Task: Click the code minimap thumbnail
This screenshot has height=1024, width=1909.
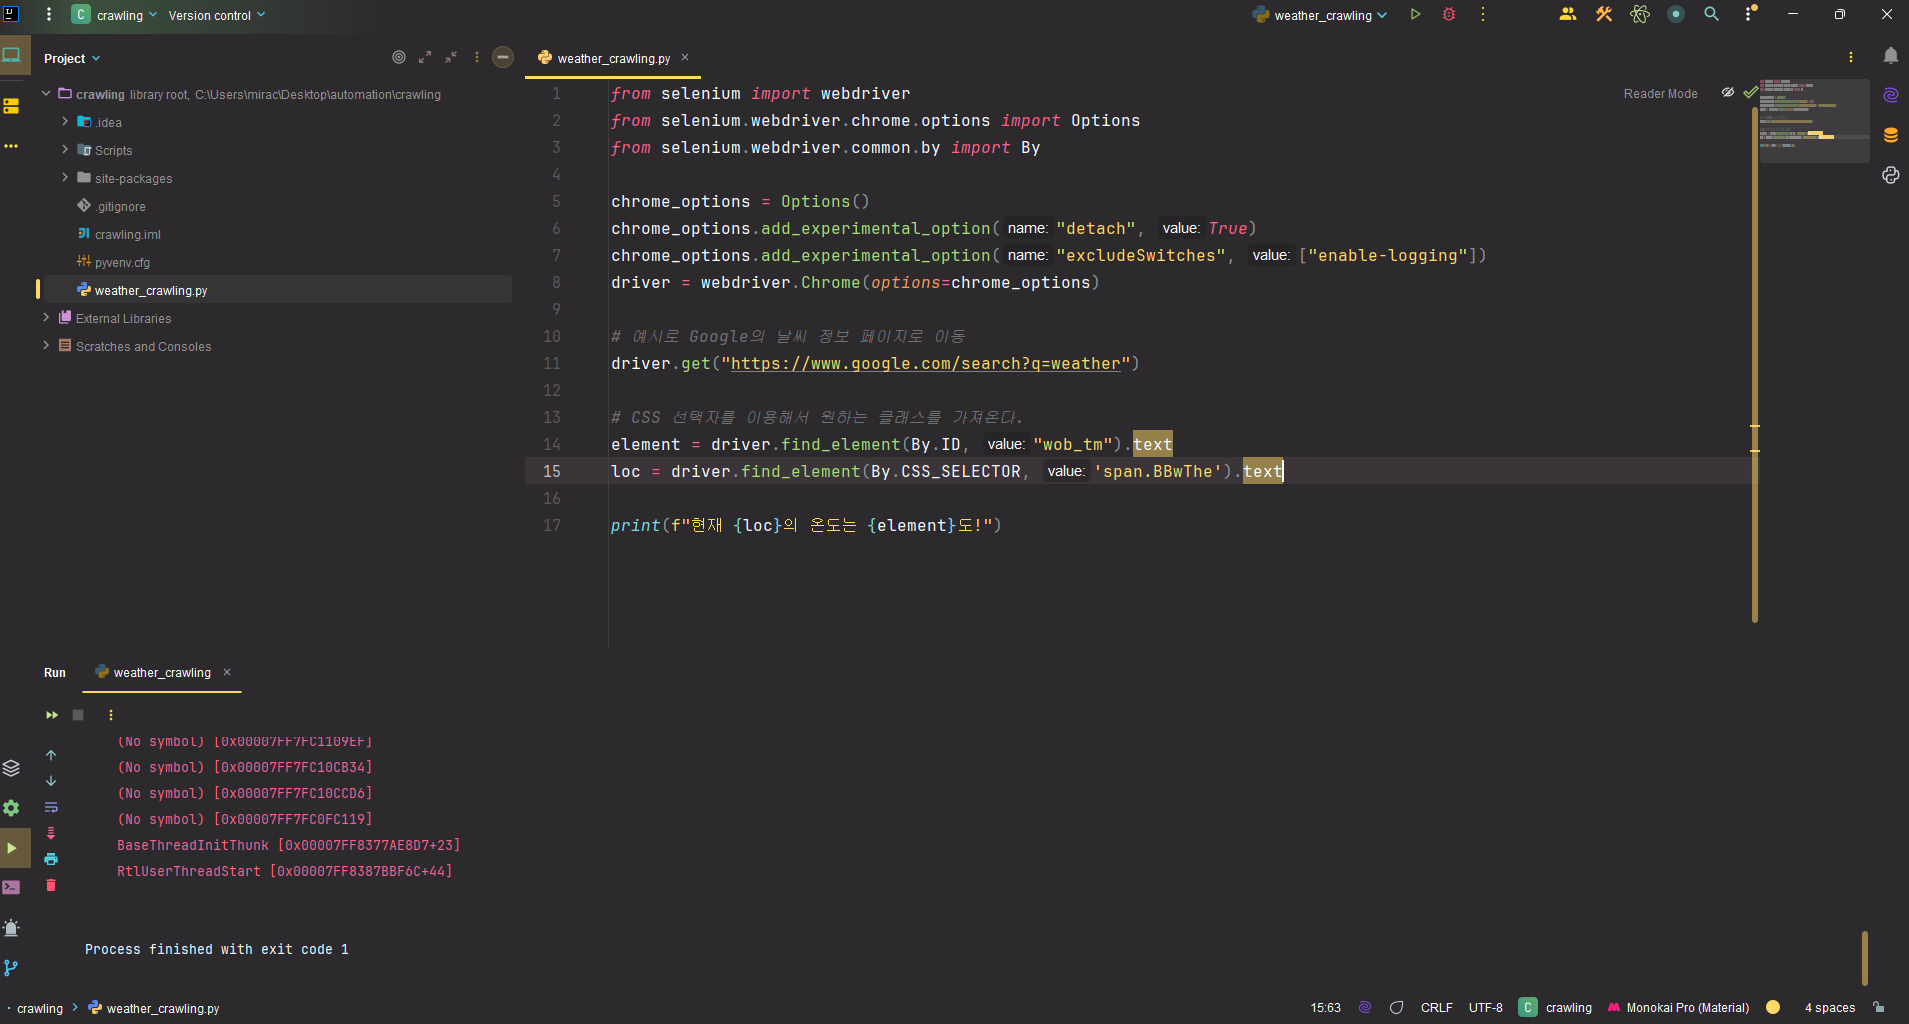Action: click(x=1814, y=120)
